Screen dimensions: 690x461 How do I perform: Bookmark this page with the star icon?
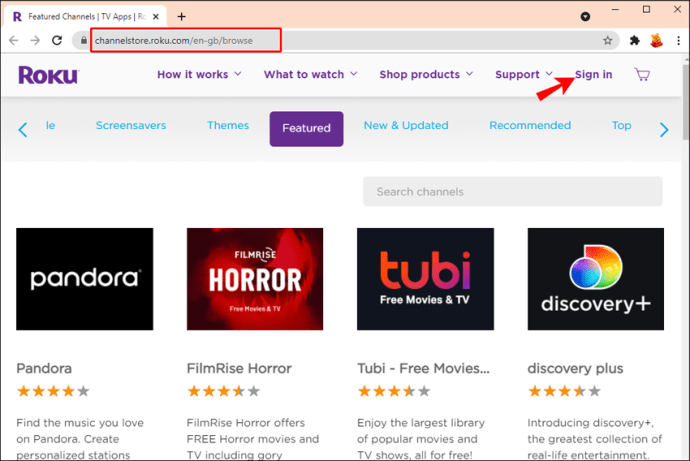point(608,40)
